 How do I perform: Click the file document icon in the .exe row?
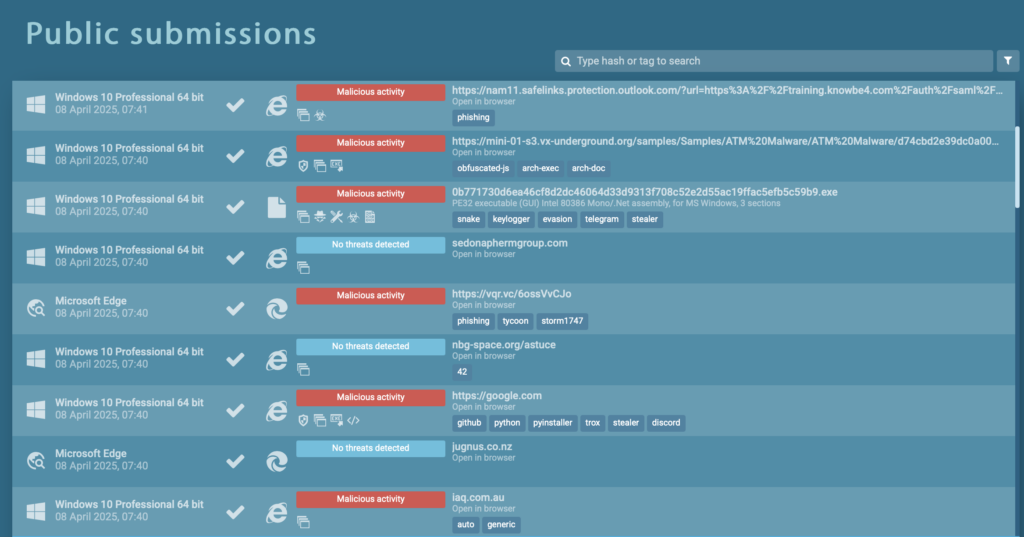point(276,207)
